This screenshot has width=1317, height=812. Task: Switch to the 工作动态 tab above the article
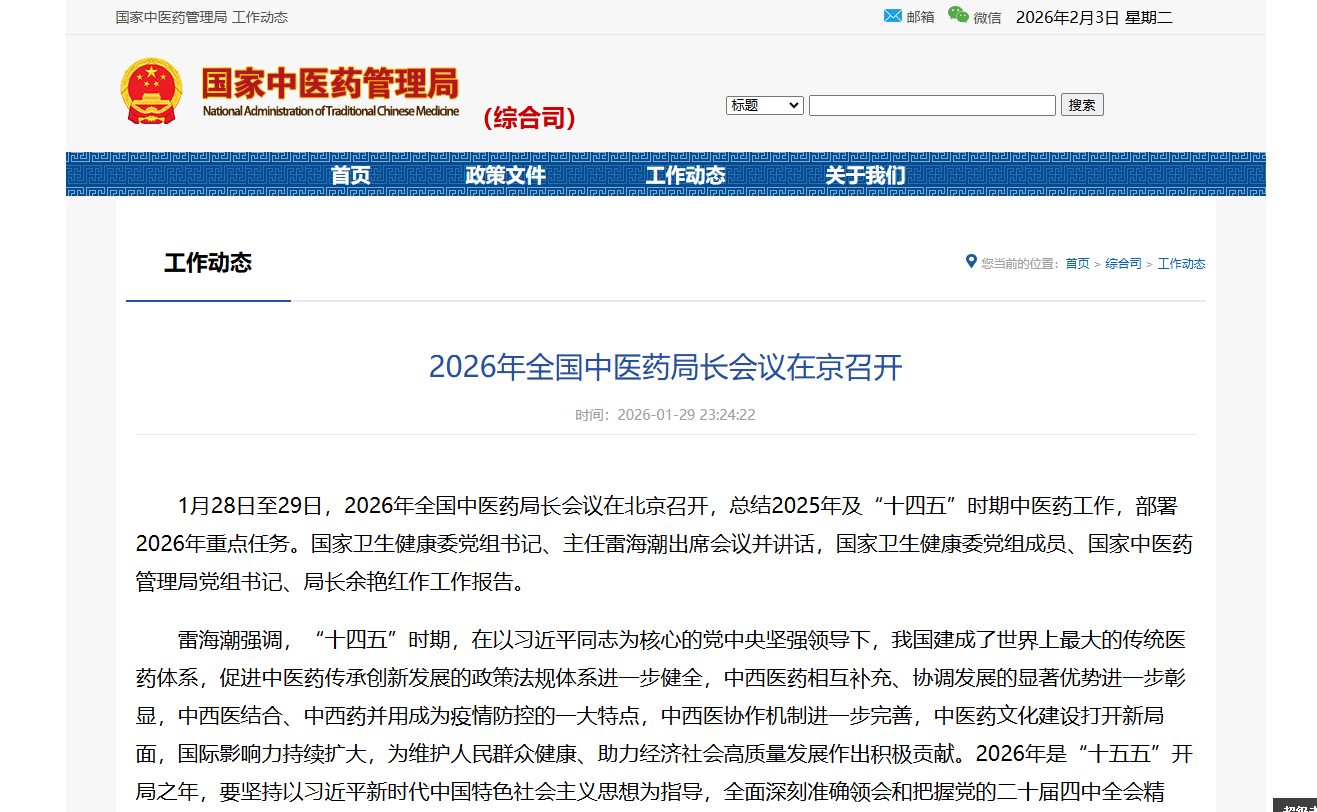click(x=207, y=263)
